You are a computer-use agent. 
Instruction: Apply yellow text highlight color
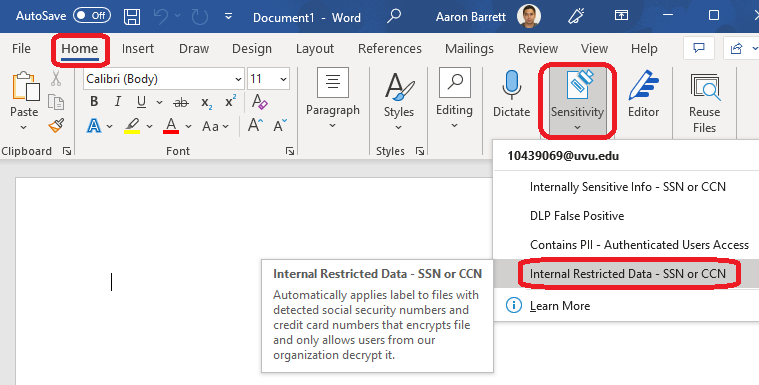(x=132, y=126)
